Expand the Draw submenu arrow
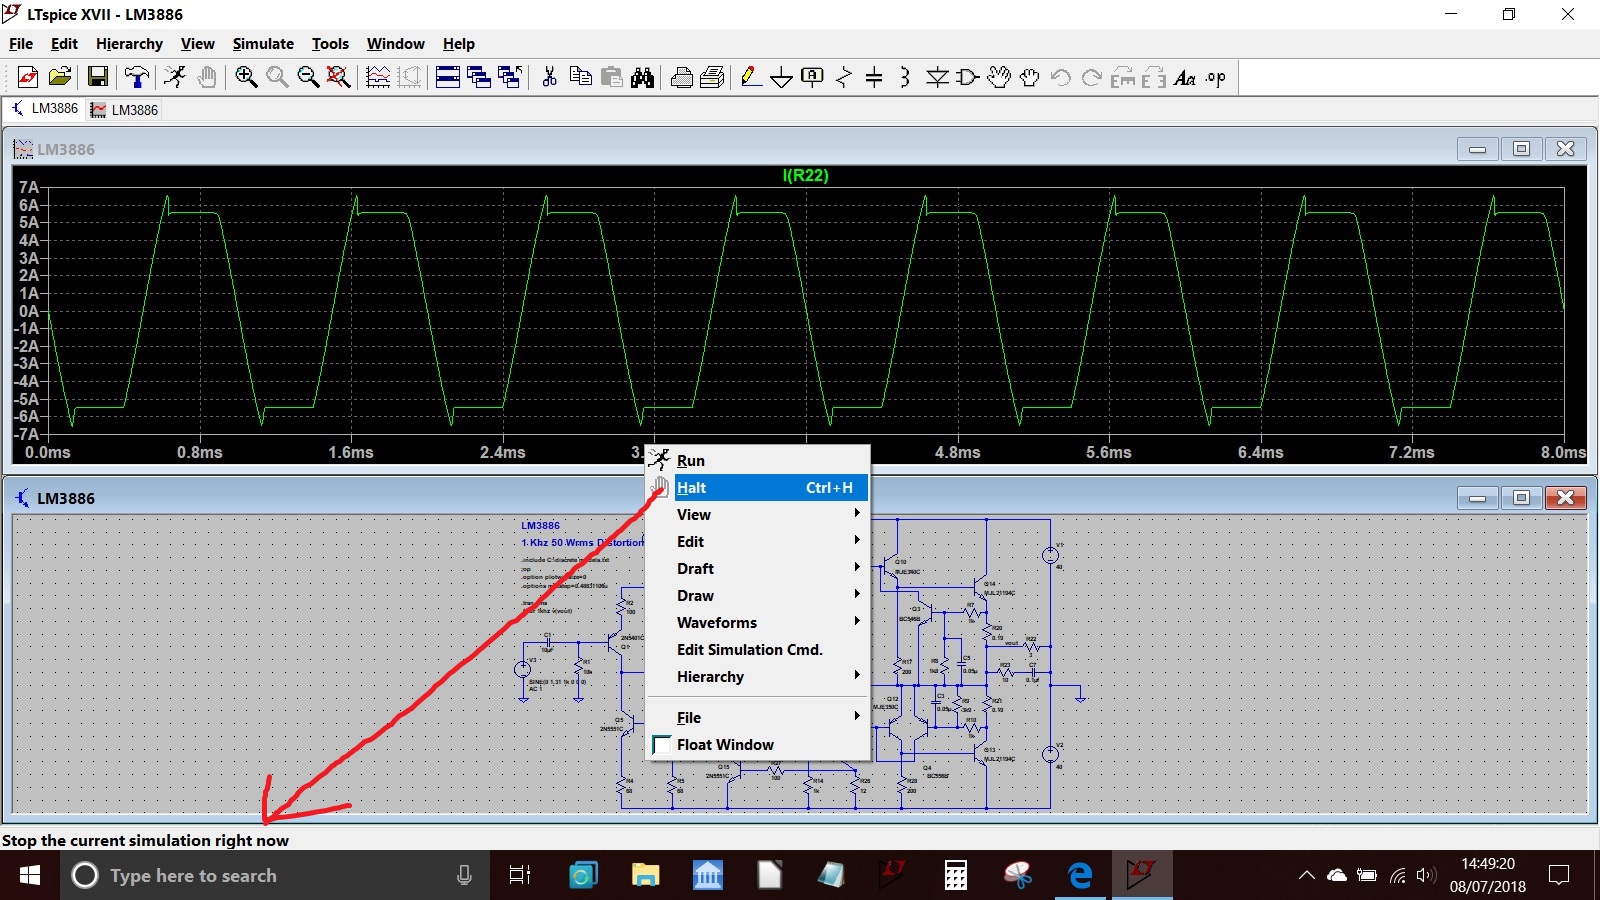The width and height of the screenshot is (1600, 900). pyautogui.click(x=857, y=594)
